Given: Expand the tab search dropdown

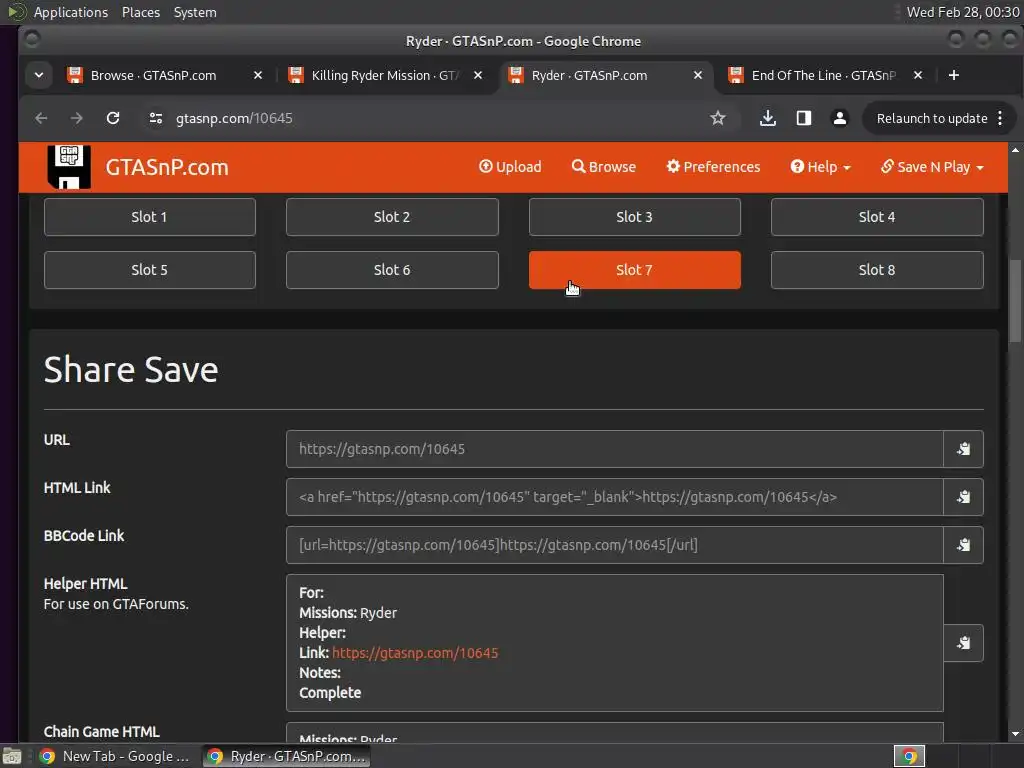Looking at the screenshot, I should pos(39,75).
